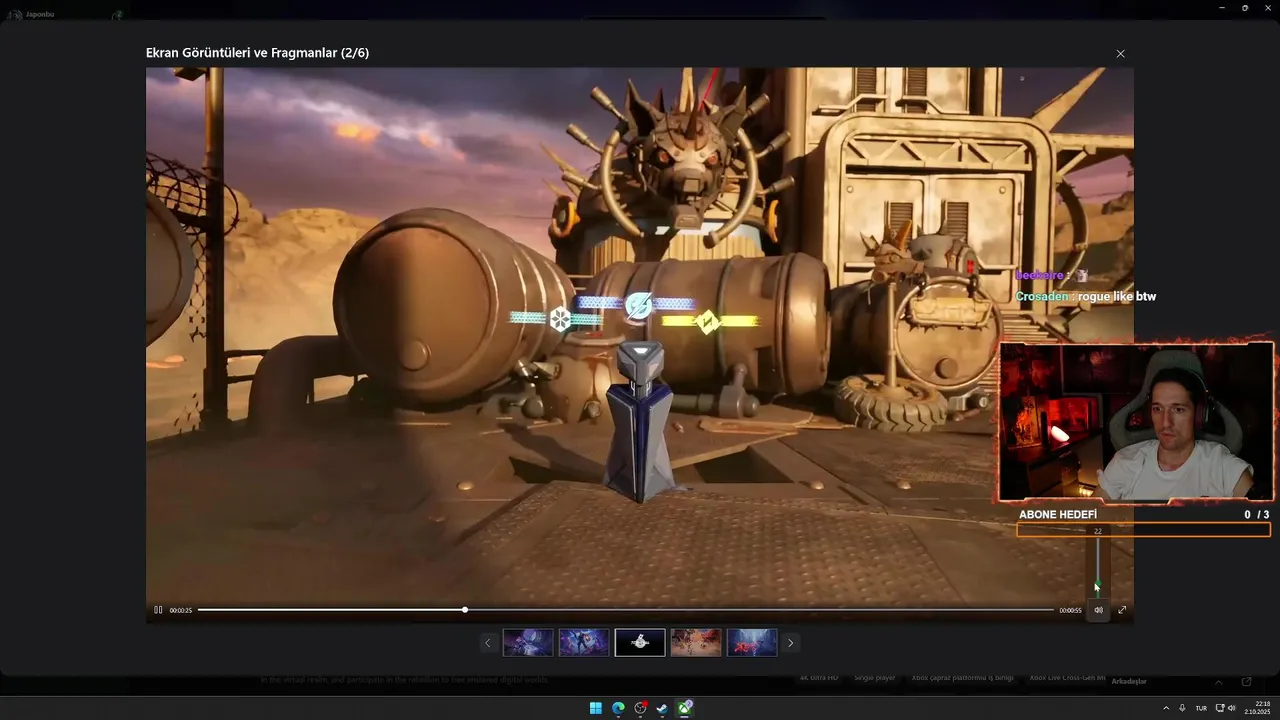Pop out the Arkadaşlar panel

[x=1246, y=682]
